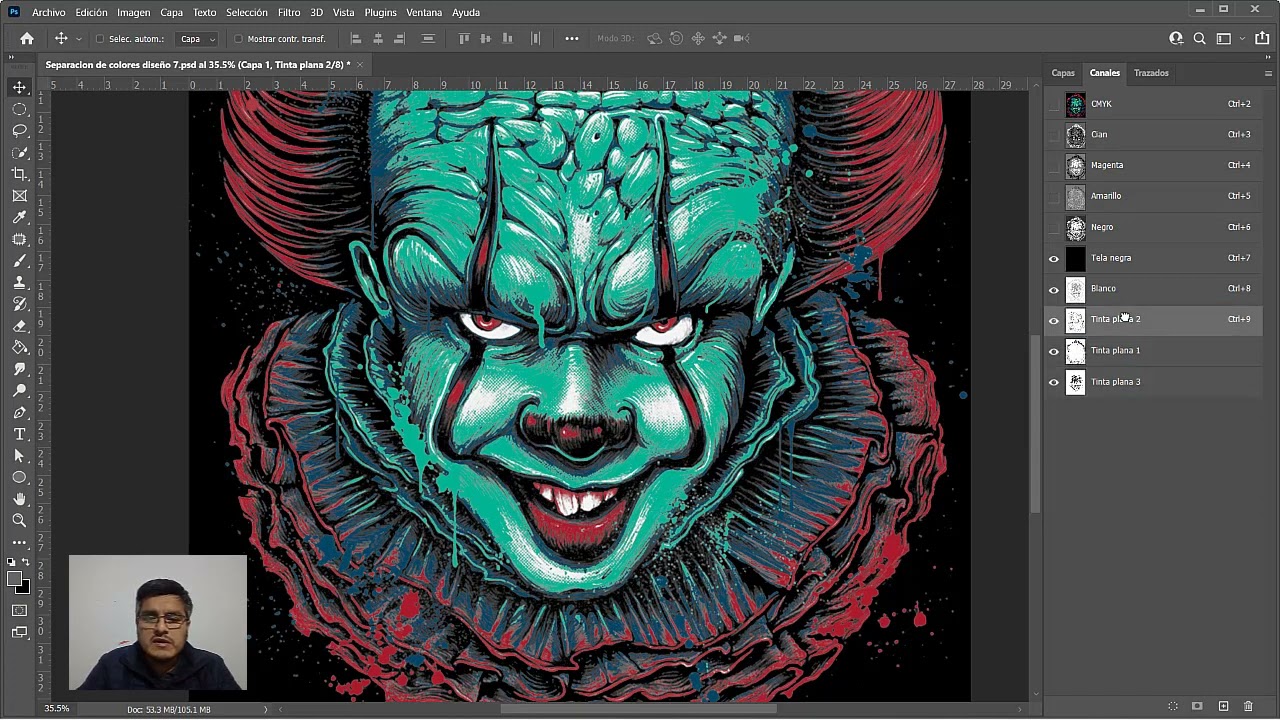Image resolution: width=1280 pixels, height=720 pixels.
Task: Open Move tool preset picker arrow
Action: click(79, 39)
